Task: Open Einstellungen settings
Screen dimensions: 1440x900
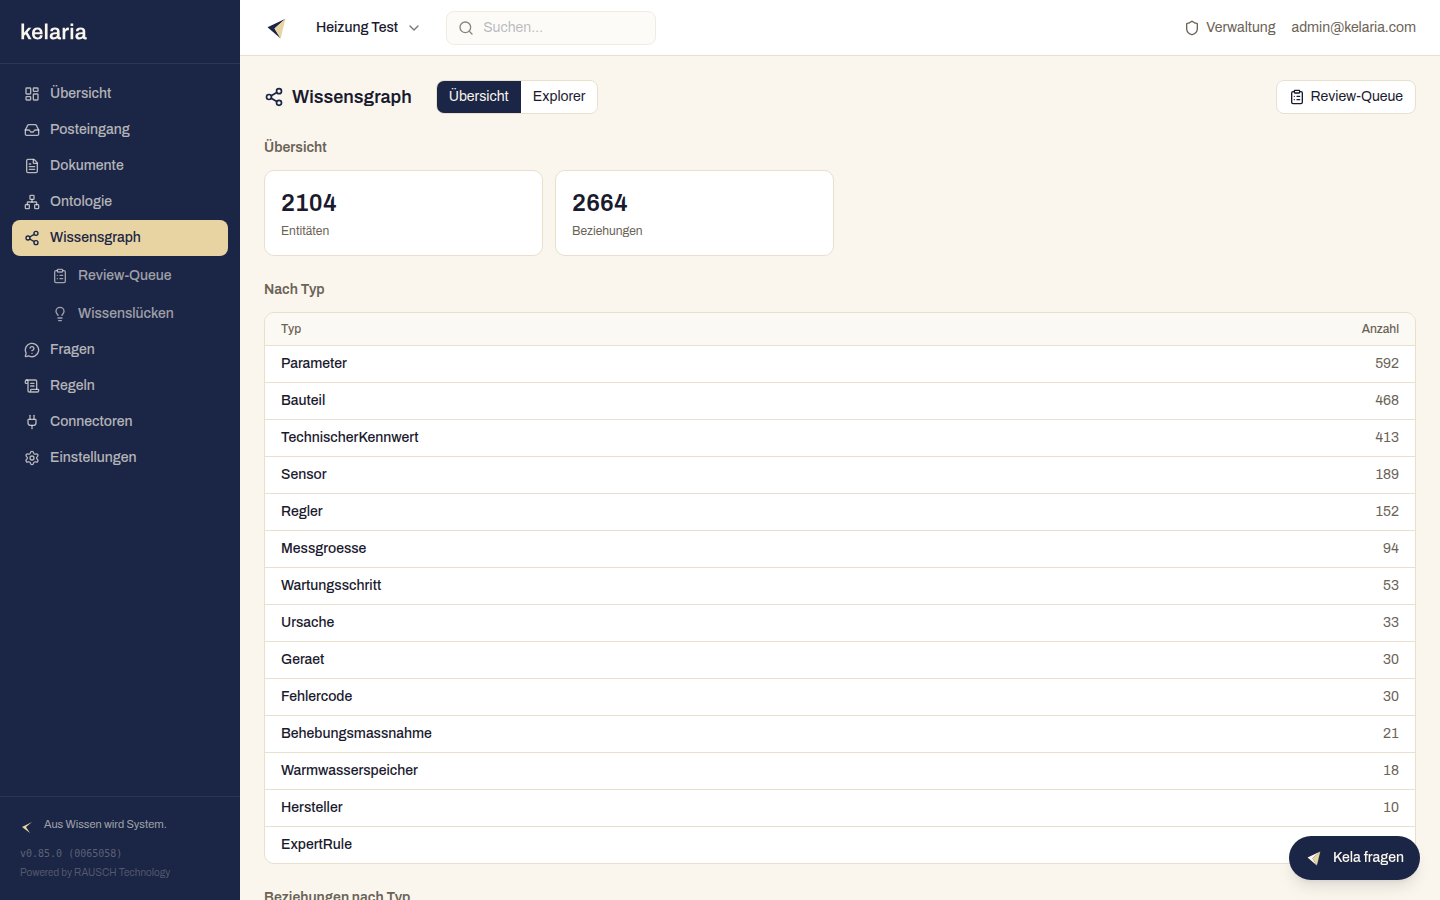Action: pos(120,457)
